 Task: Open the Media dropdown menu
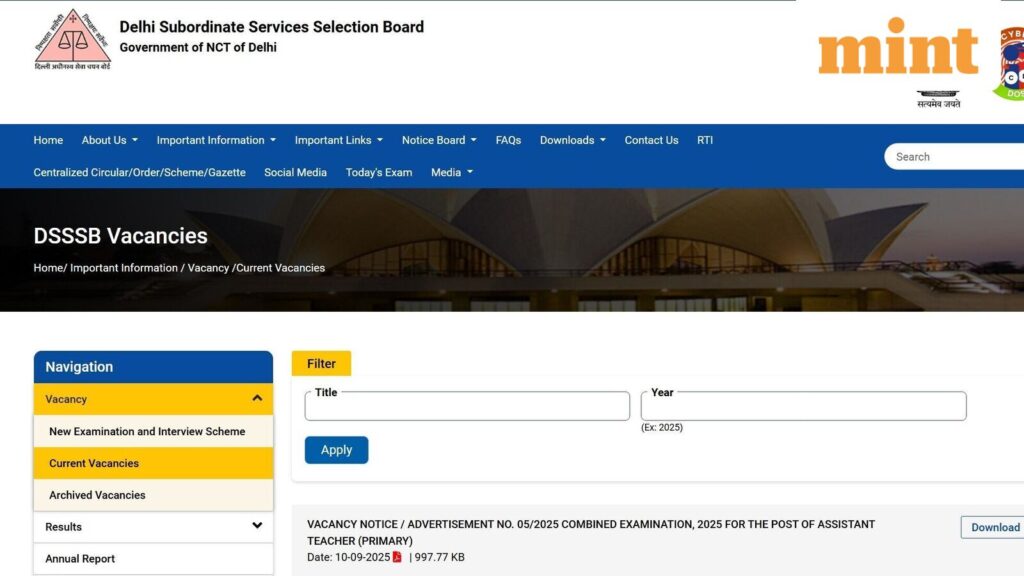pyautogui.click(x=451, y=172)
